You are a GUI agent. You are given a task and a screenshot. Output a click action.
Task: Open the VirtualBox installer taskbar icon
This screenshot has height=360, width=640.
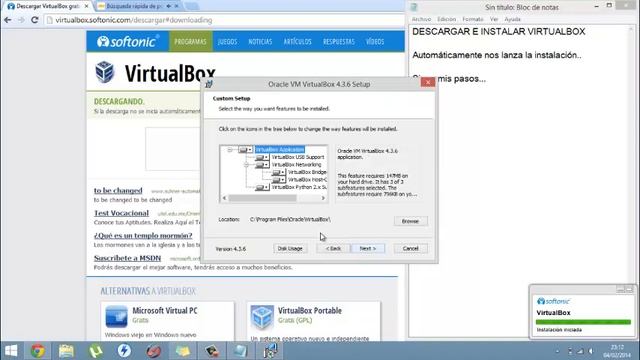coord(270,351)
